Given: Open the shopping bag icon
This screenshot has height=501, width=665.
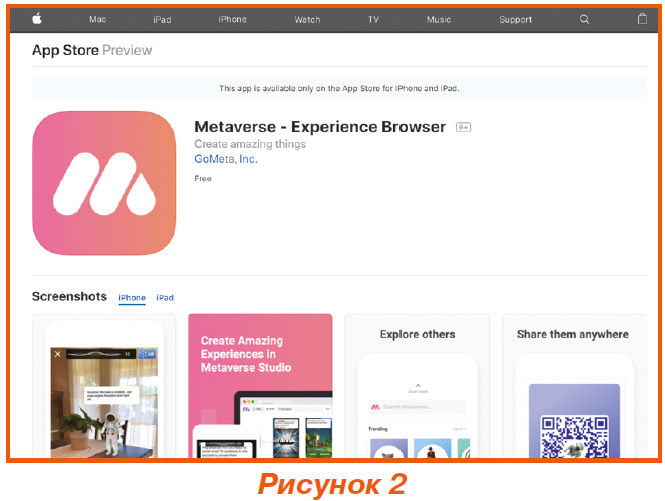Looking at the screenshot, I should tap(642, 18).
